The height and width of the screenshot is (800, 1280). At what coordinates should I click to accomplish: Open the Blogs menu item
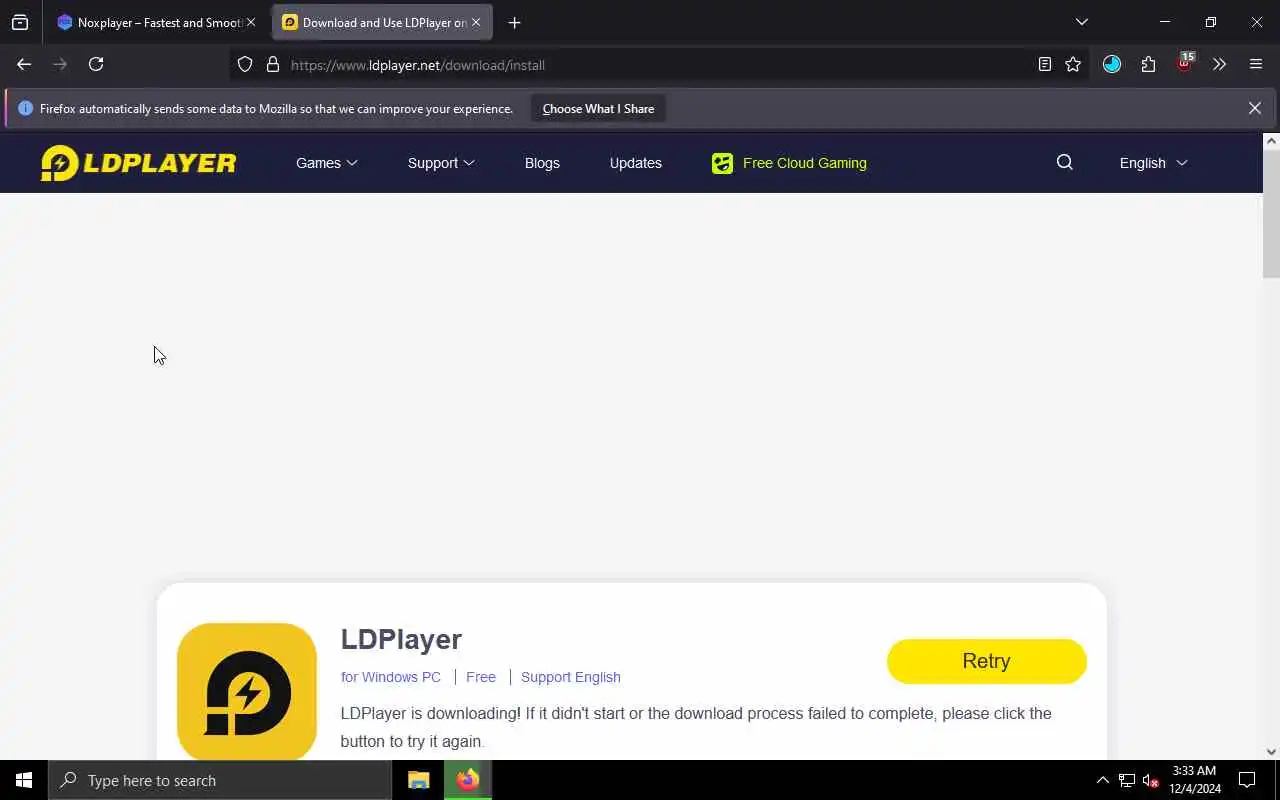pos(542,163)
